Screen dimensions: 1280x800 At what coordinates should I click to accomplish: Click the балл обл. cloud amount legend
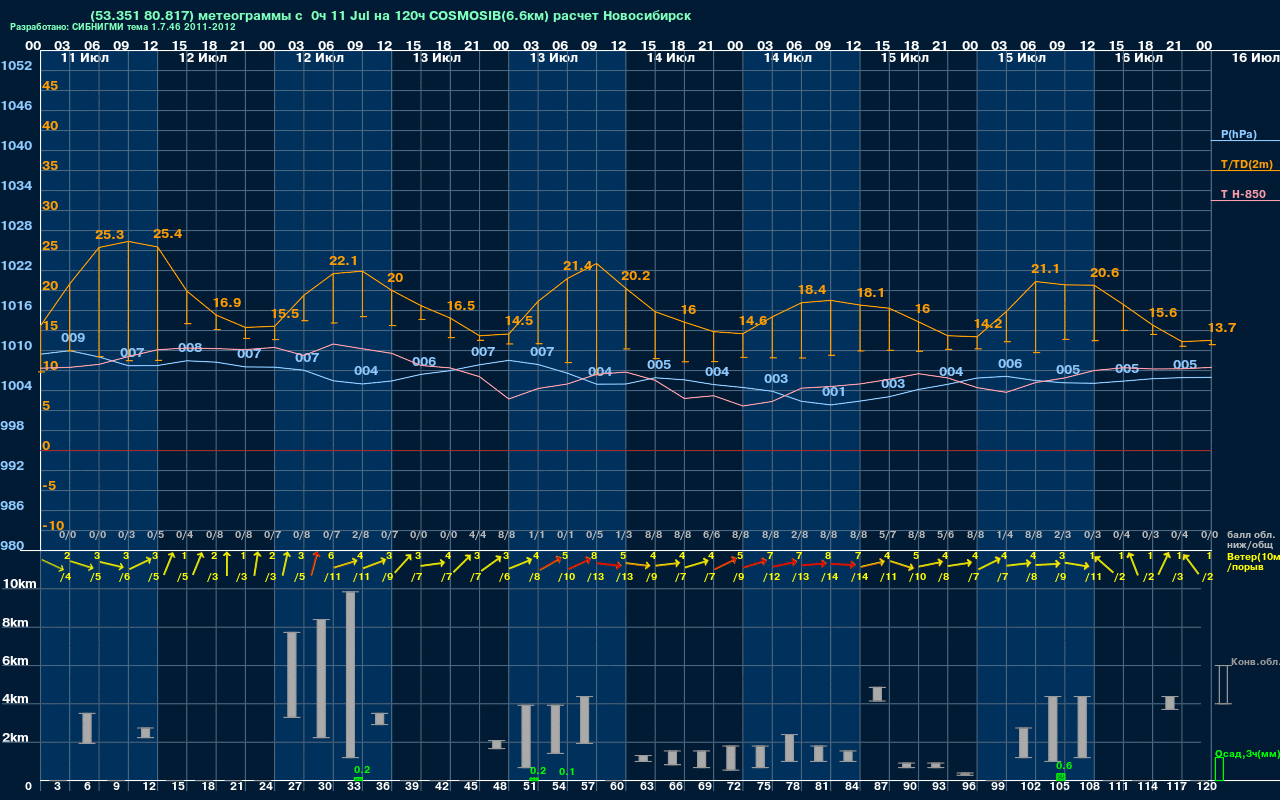(1250, 536)
